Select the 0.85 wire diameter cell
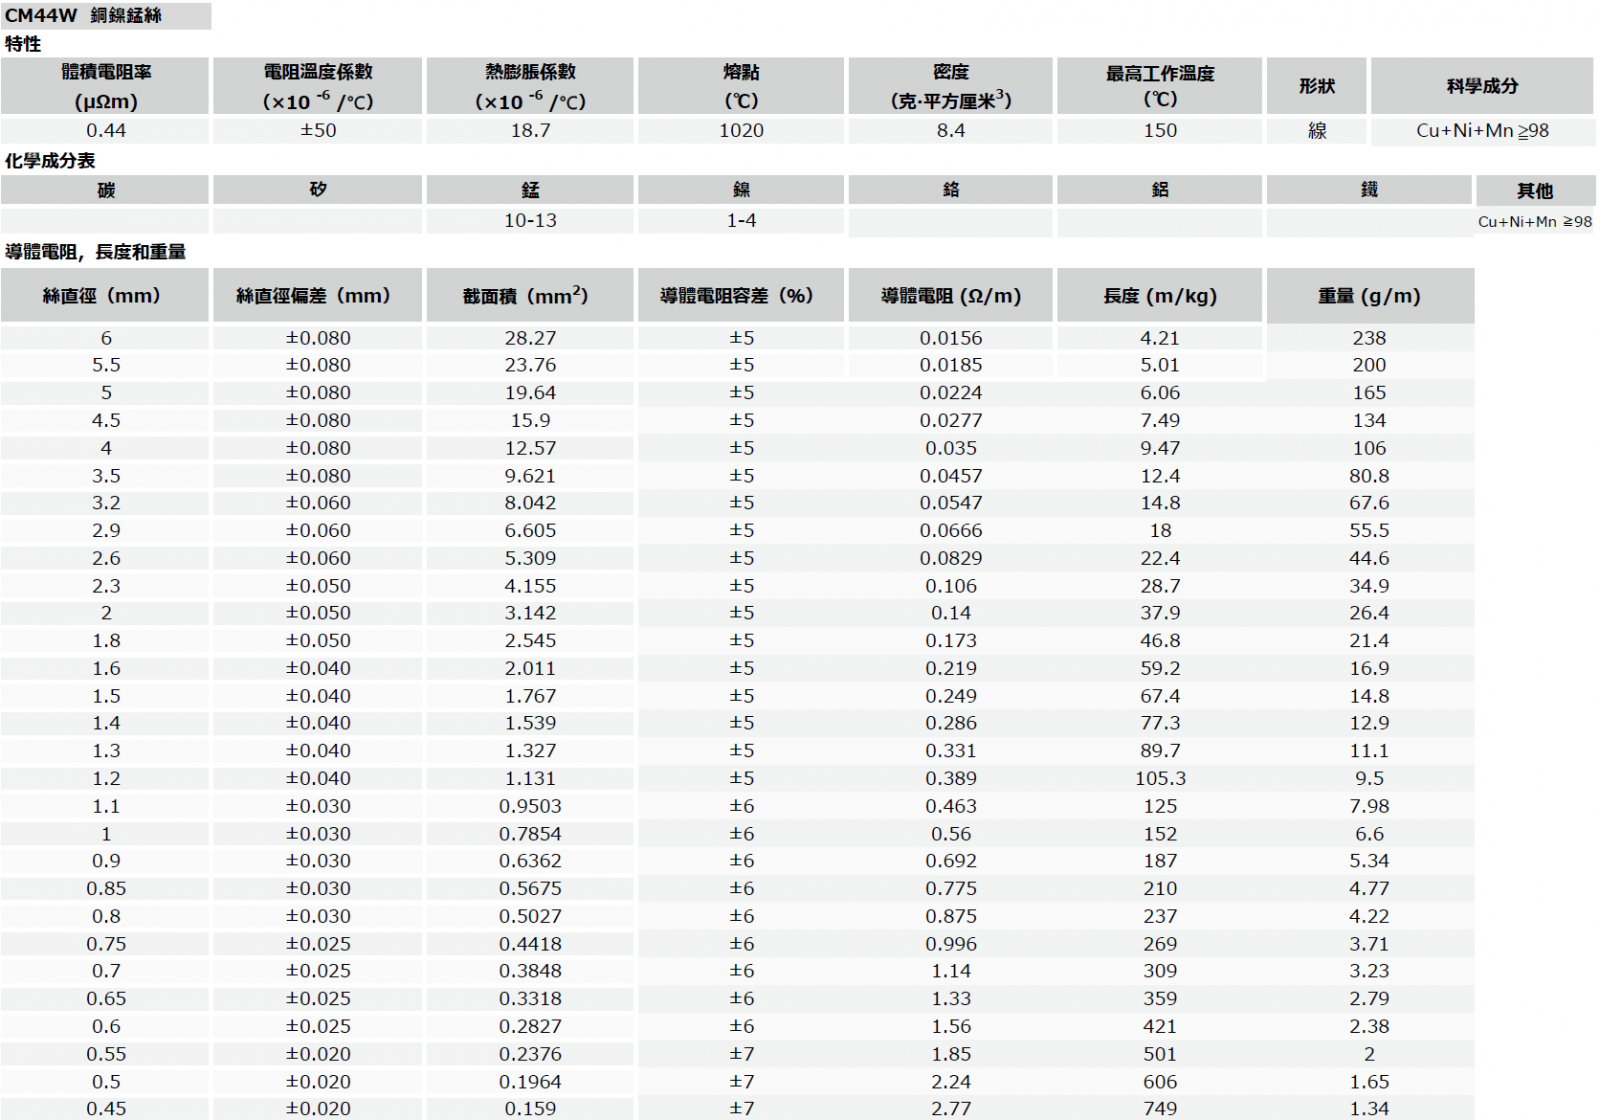This screenshot has height=1120, width=1600. (x=106, y=888)
